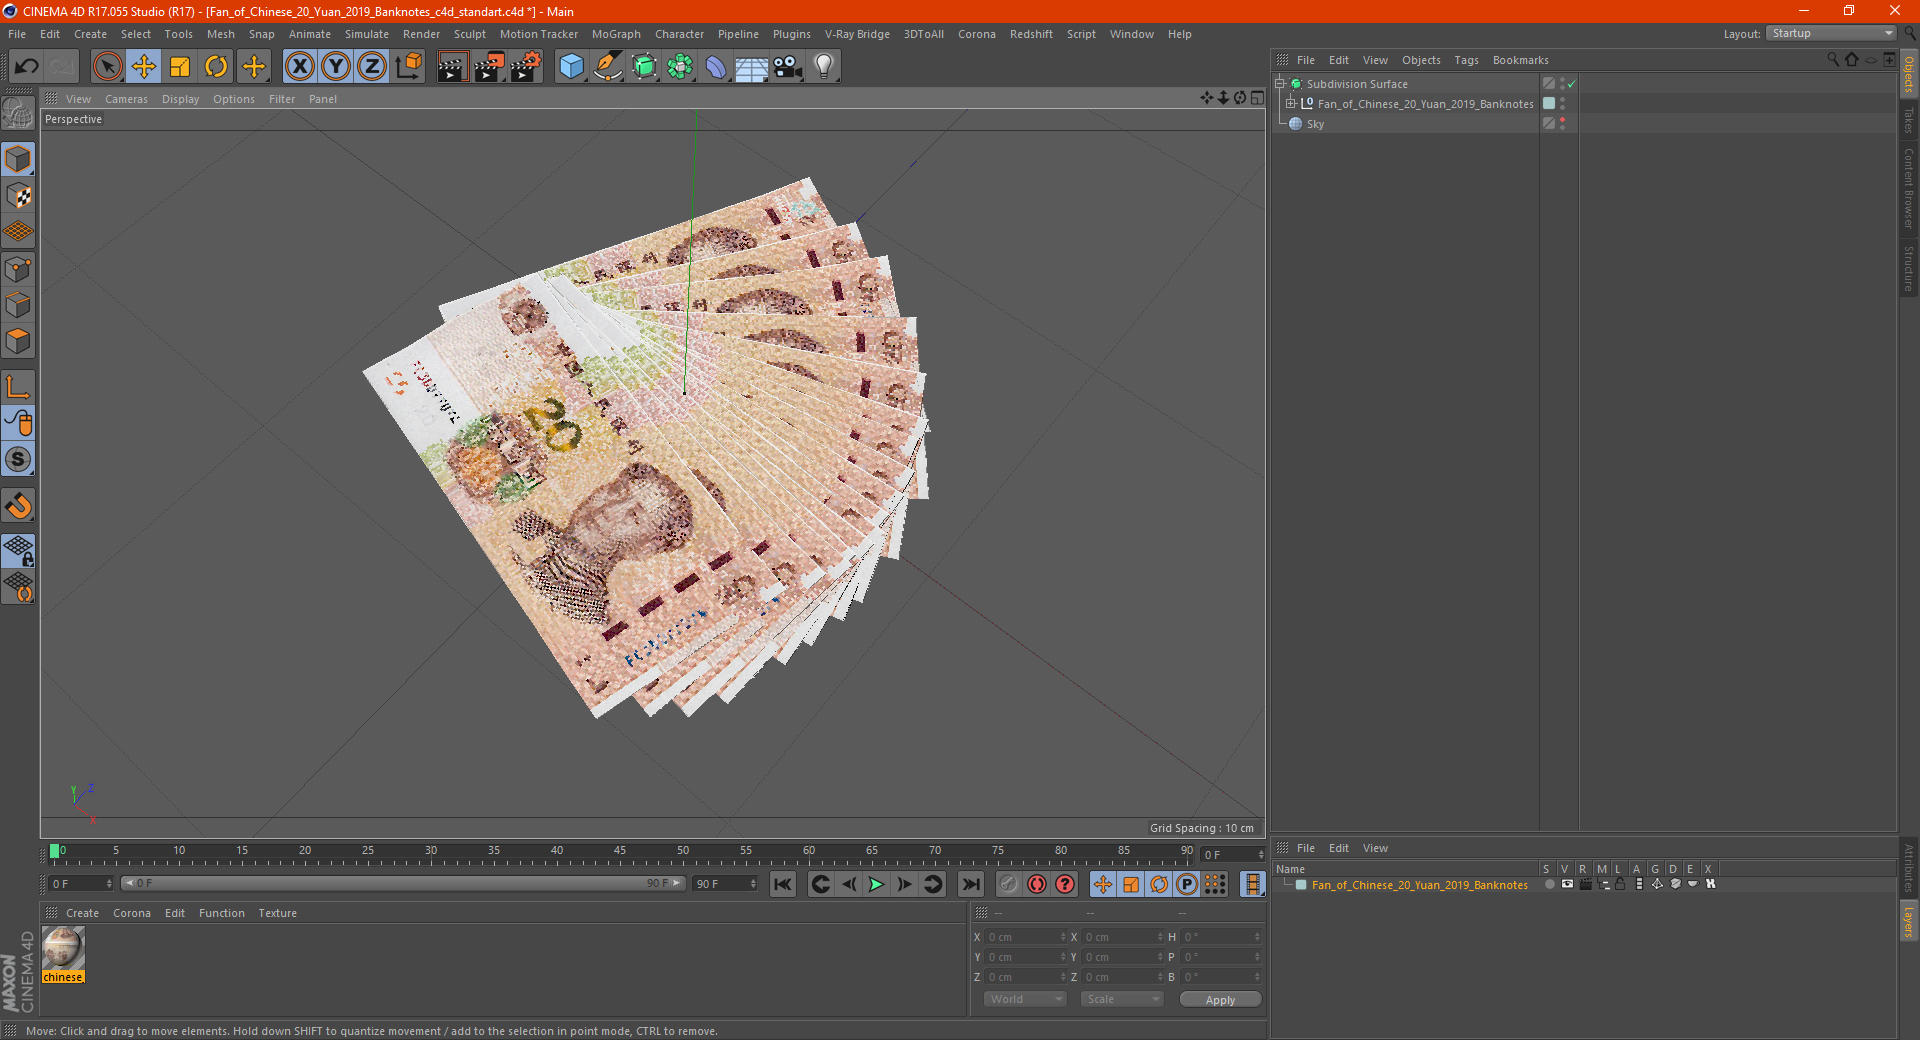Toggle Z axis lock
This screenshot has height=1040, width=1920.
point(372,67)
